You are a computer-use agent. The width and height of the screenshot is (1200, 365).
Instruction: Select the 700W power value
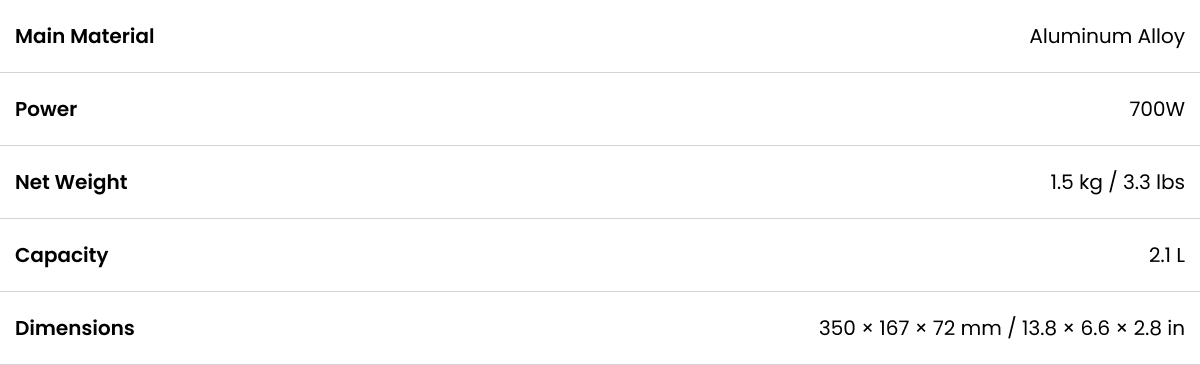pyautogui.click(x=1157, y=109)
